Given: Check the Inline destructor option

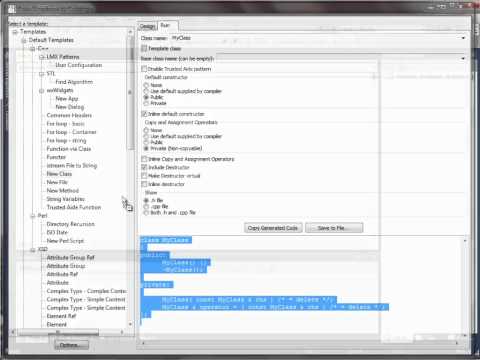Looking at the screenshot, I should tap(144, 184).
